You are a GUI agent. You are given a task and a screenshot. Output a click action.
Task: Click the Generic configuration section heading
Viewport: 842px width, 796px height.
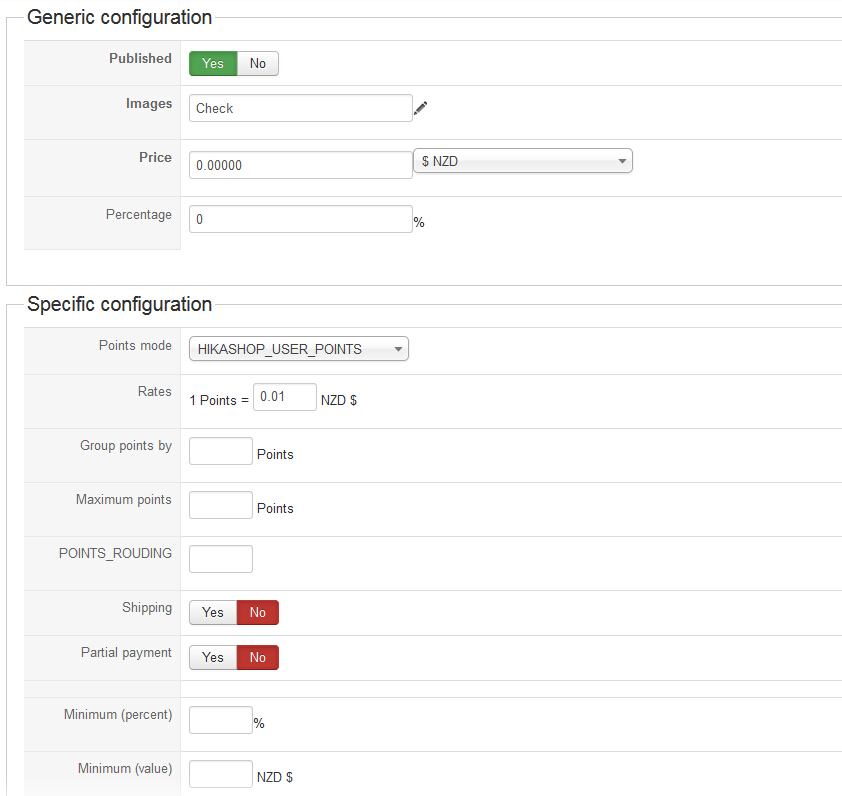[x=119, y=18]
